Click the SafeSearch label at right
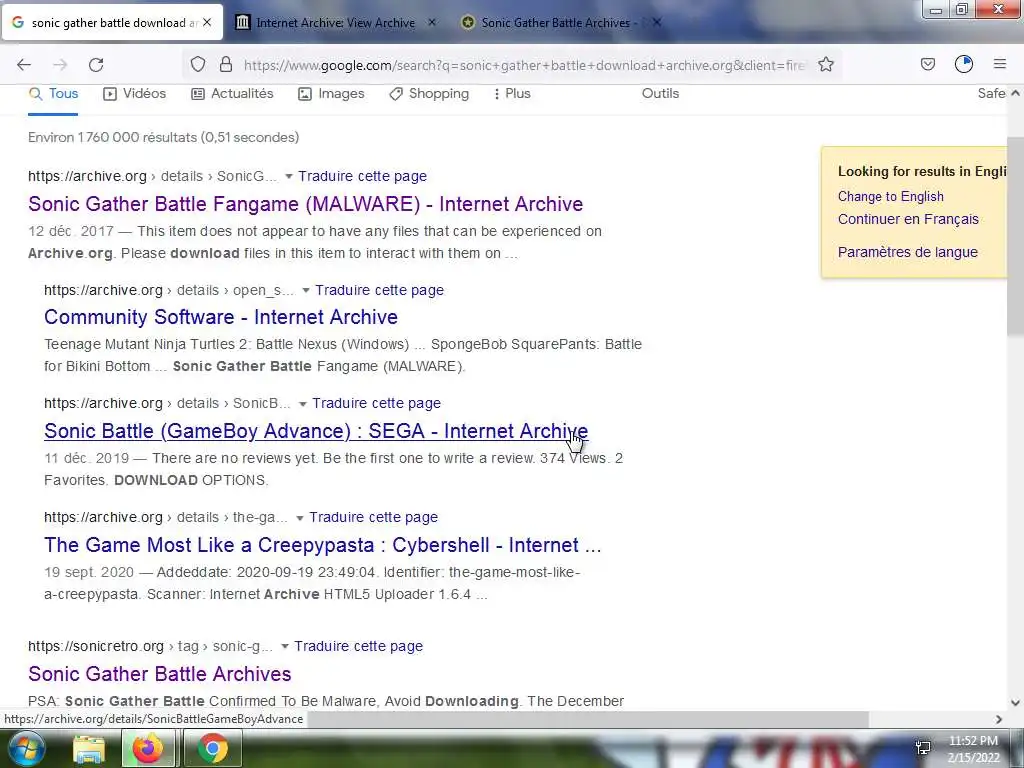The image size is (1024, 768). tap(991, 93)
